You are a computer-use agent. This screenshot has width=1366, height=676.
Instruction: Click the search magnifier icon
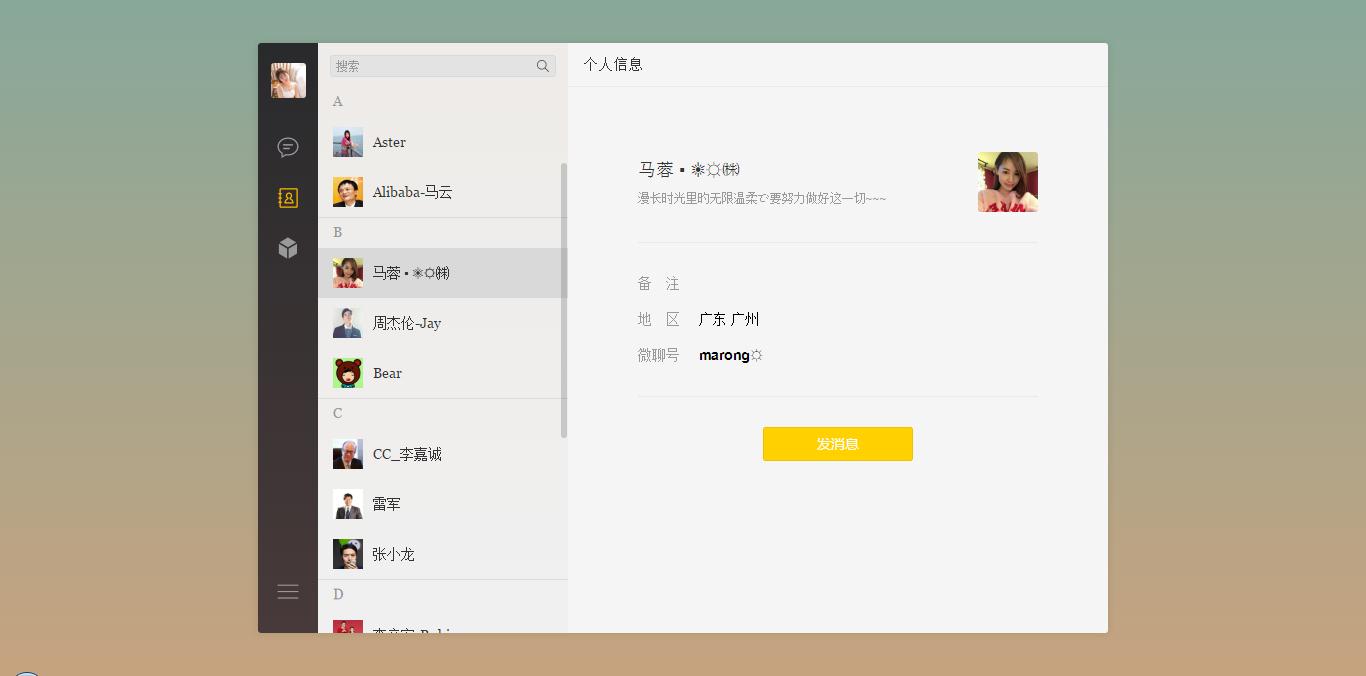(x=543, y=66)
